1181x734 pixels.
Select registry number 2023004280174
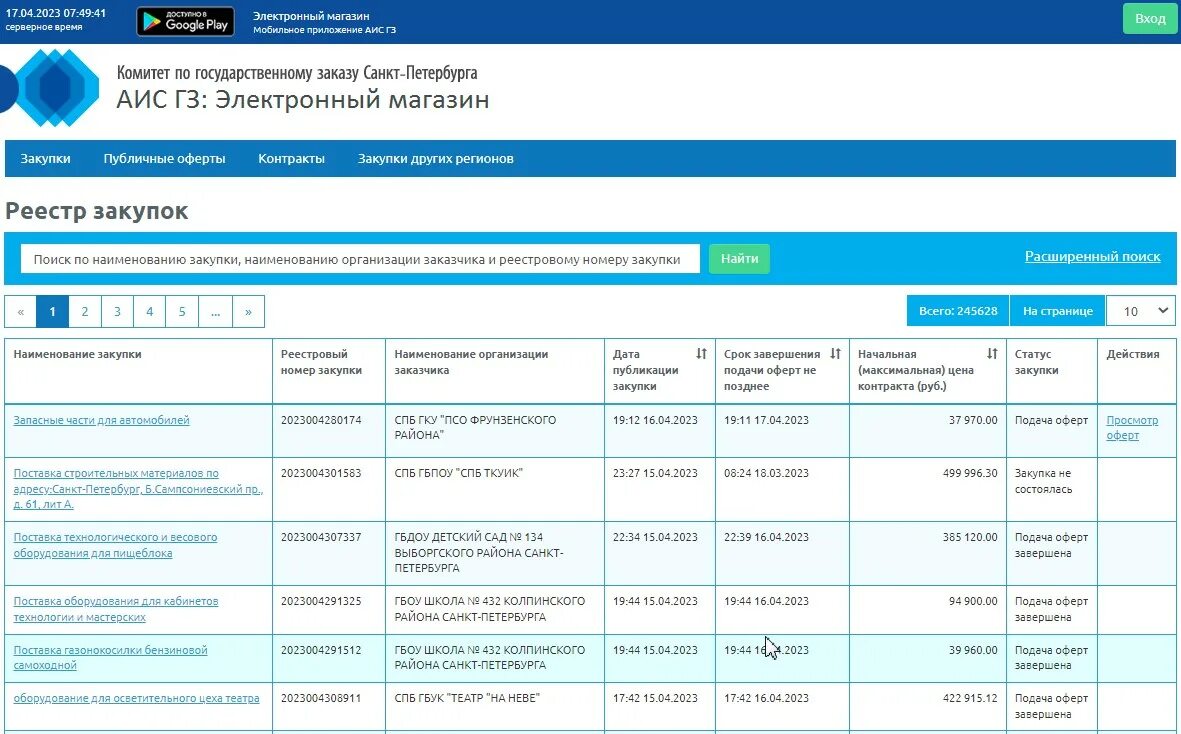tap(321, 420)
